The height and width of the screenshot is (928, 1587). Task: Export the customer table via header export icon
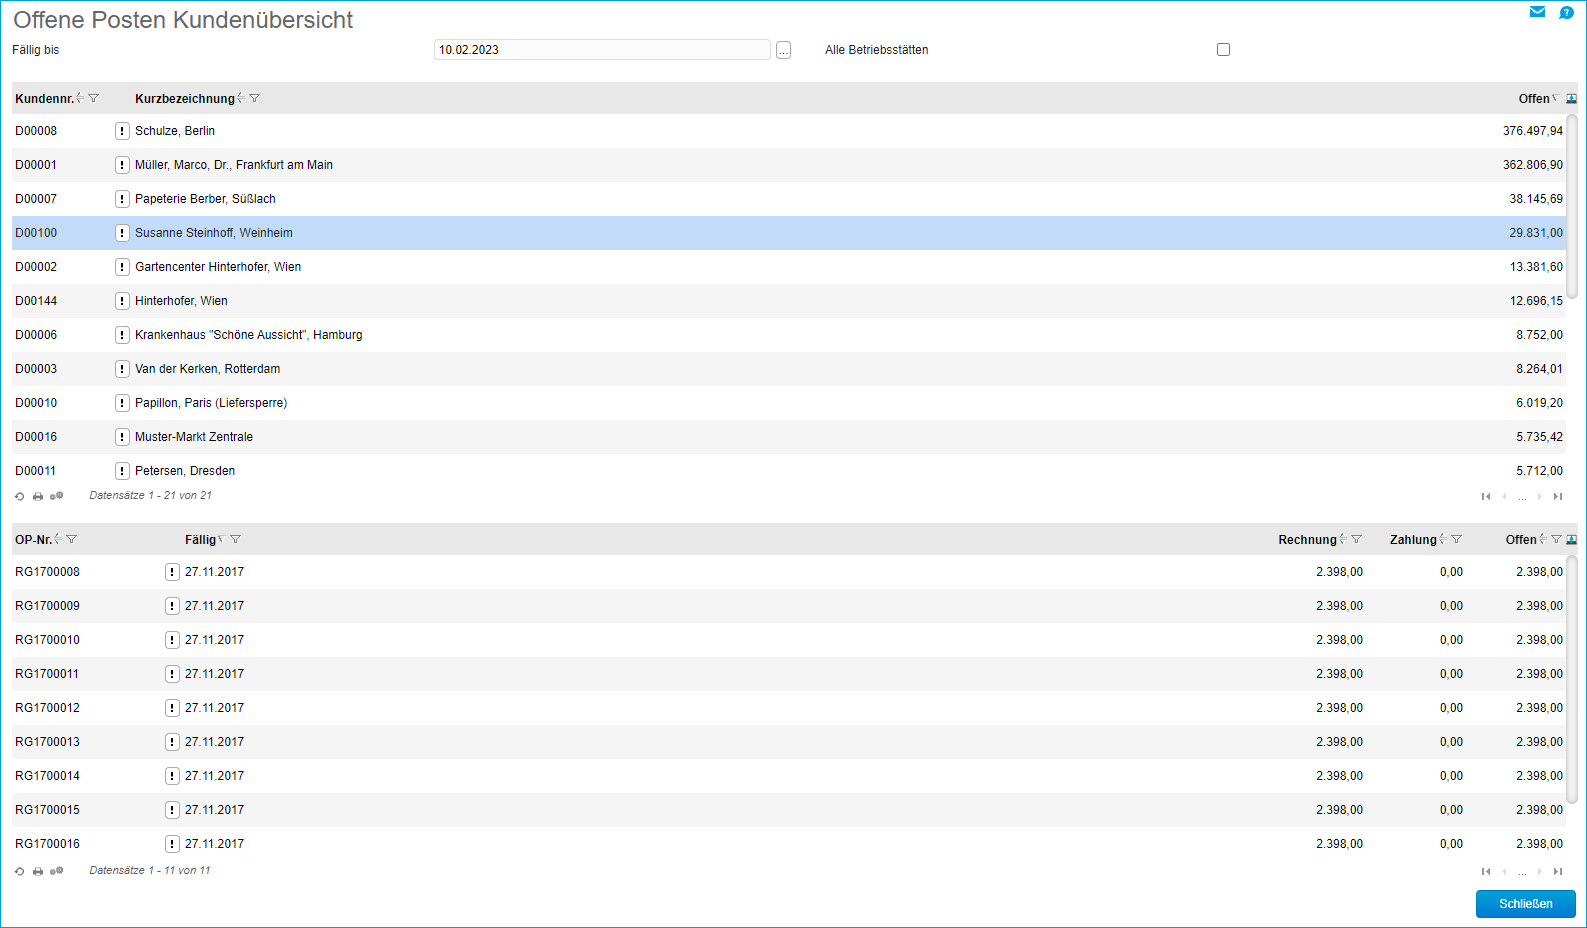pyautogui.click(x=1572, y=98)
